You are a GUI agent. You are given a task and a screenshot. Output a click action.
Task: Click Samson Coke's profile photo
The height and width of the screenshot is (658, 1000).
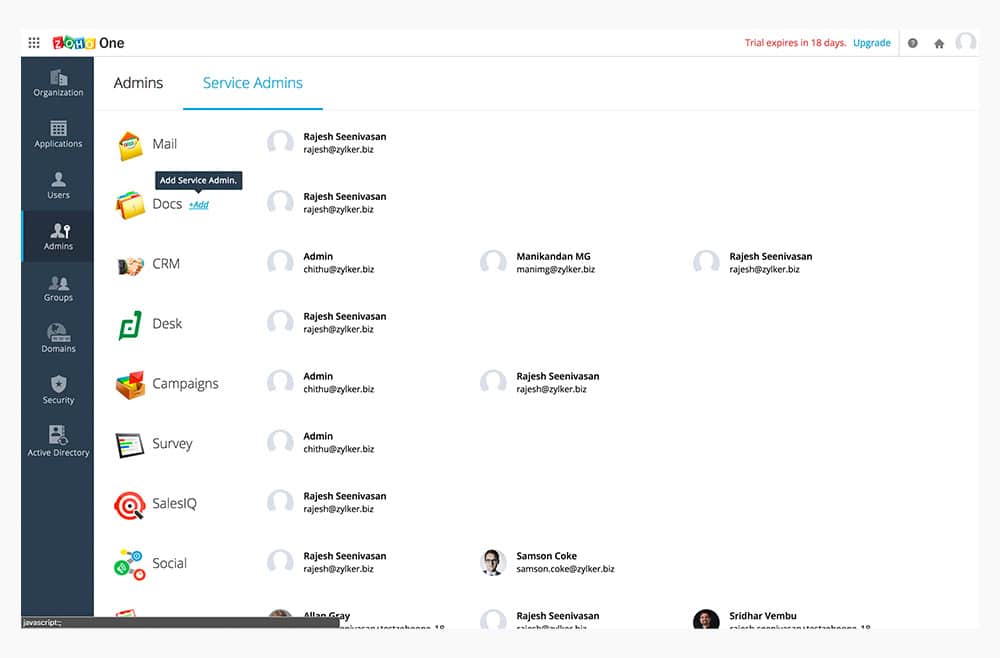pos(493,562)
